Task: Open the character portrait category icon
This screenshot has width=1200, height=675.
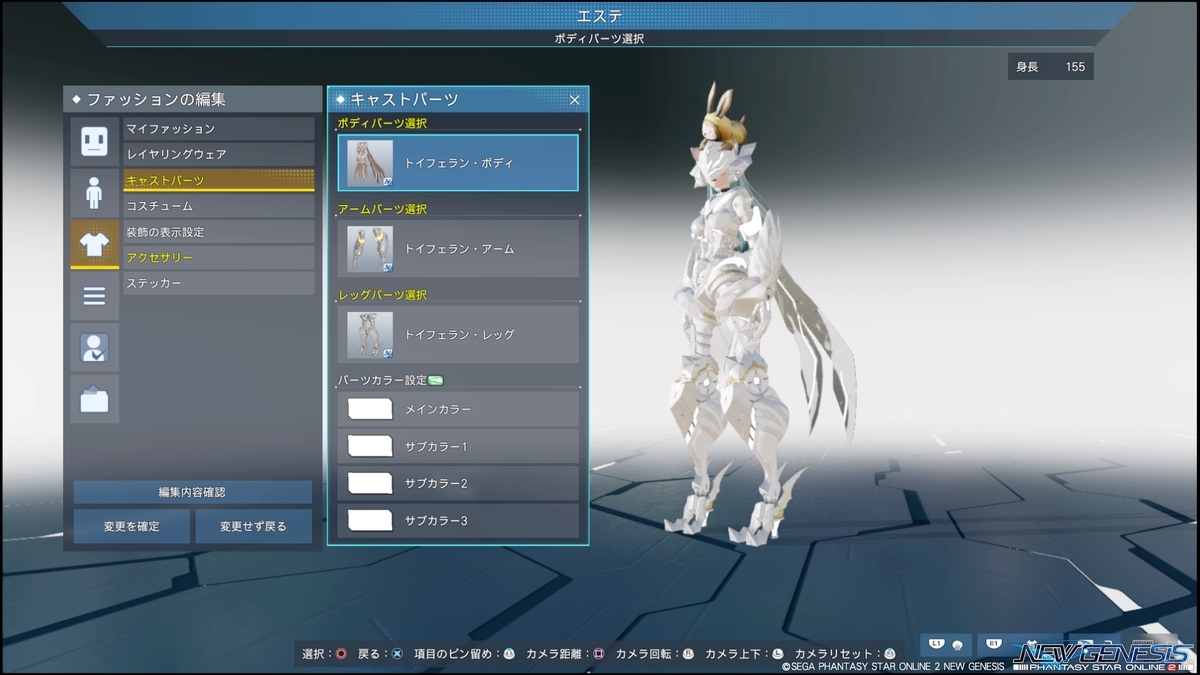Action: (94, 348)
